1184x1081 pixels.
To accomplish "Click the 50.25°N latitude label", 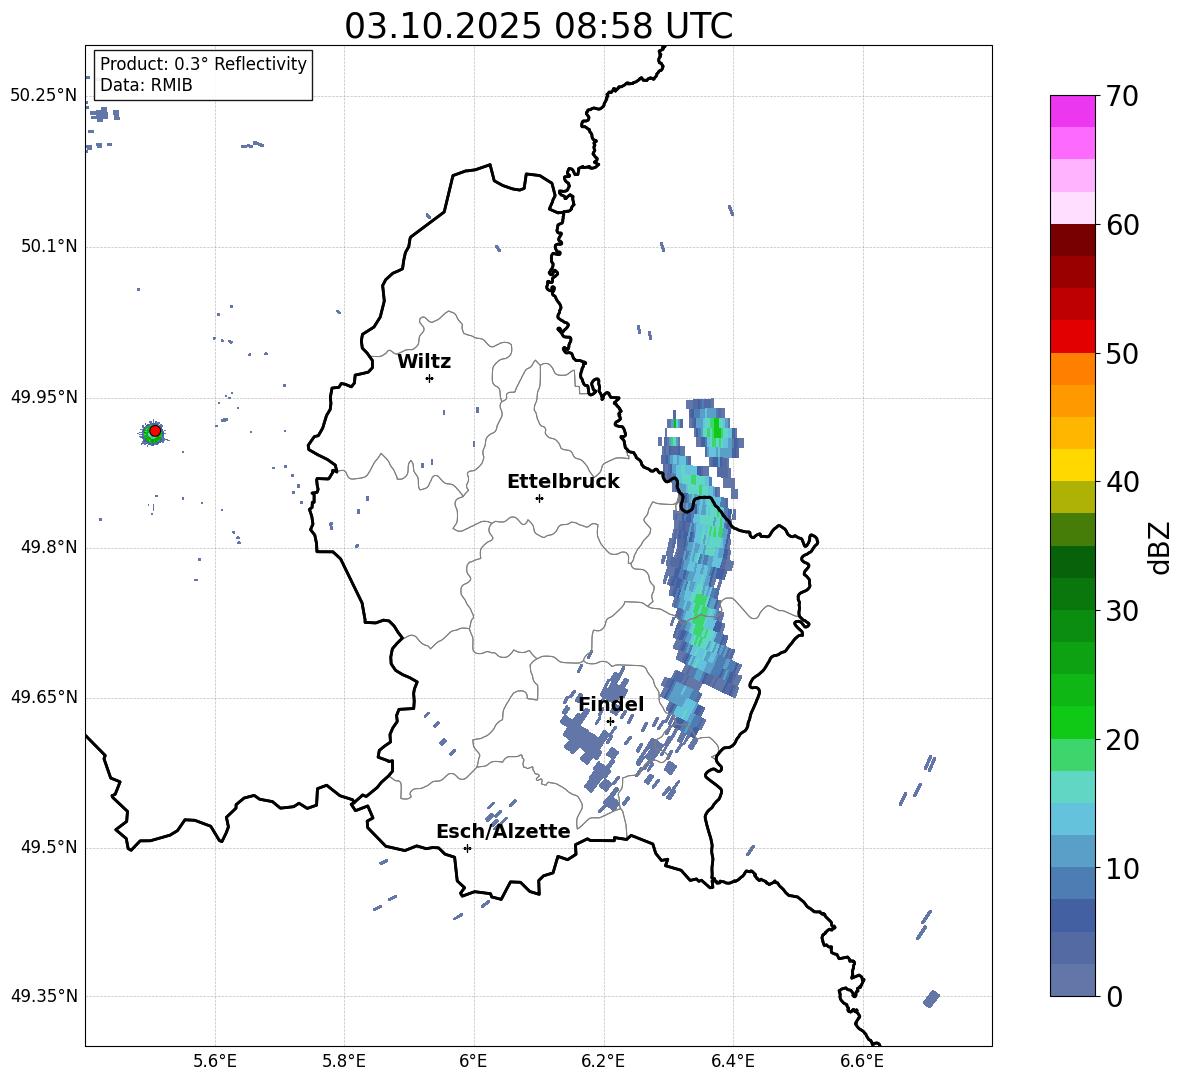I will tap(44, 96).
